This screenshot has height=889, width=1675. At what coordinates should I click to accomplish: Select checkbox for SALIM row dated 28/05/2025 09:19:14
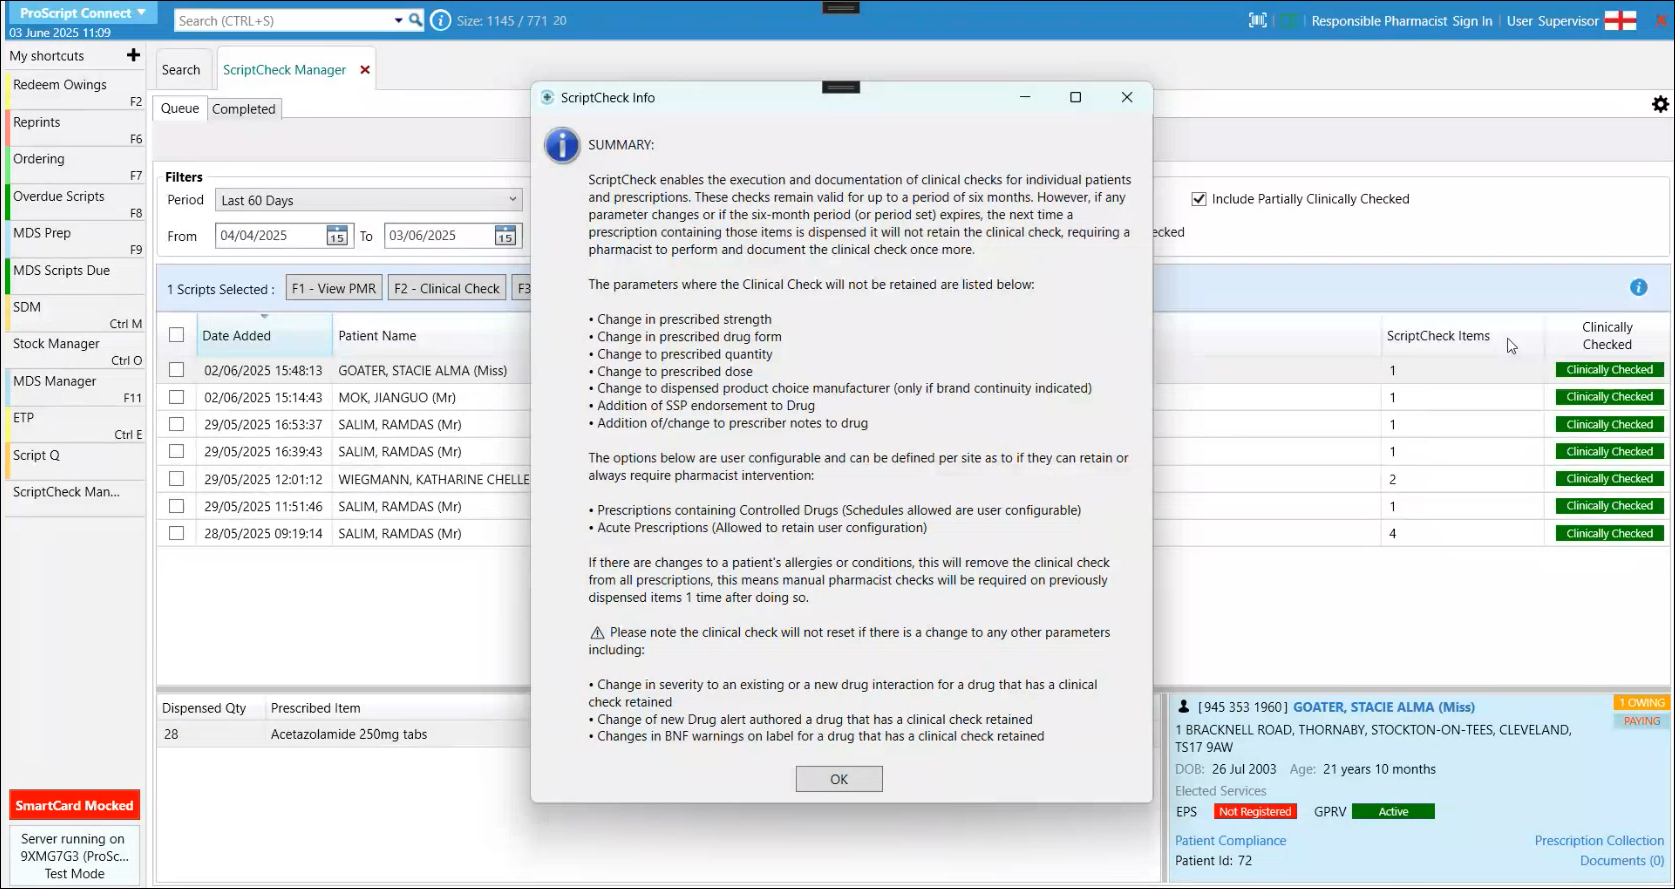click(x=177, y=533)
